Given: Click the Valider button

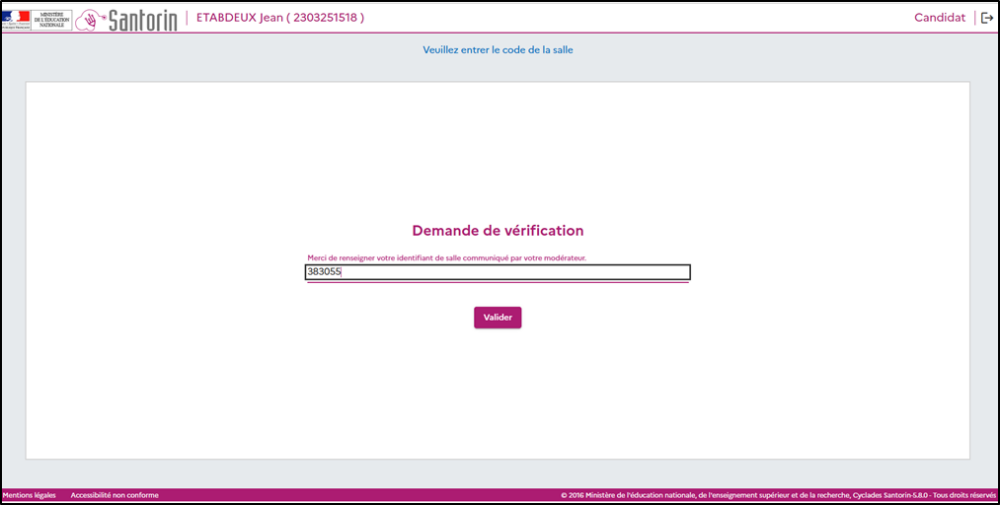Looking at the screenshot, I should pos(497,317).
